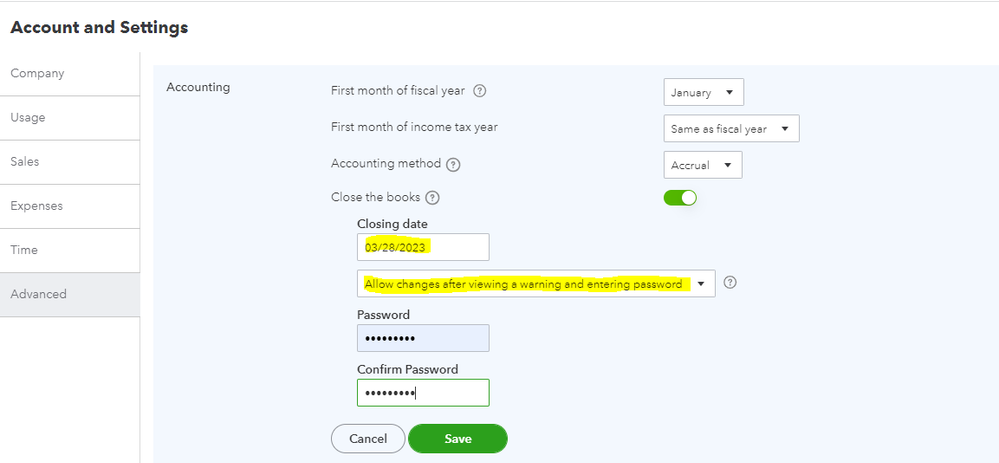Select the Expenses settings tab
Image resolution: width=999 pixels, height=463 pixels.
(36, 206)
